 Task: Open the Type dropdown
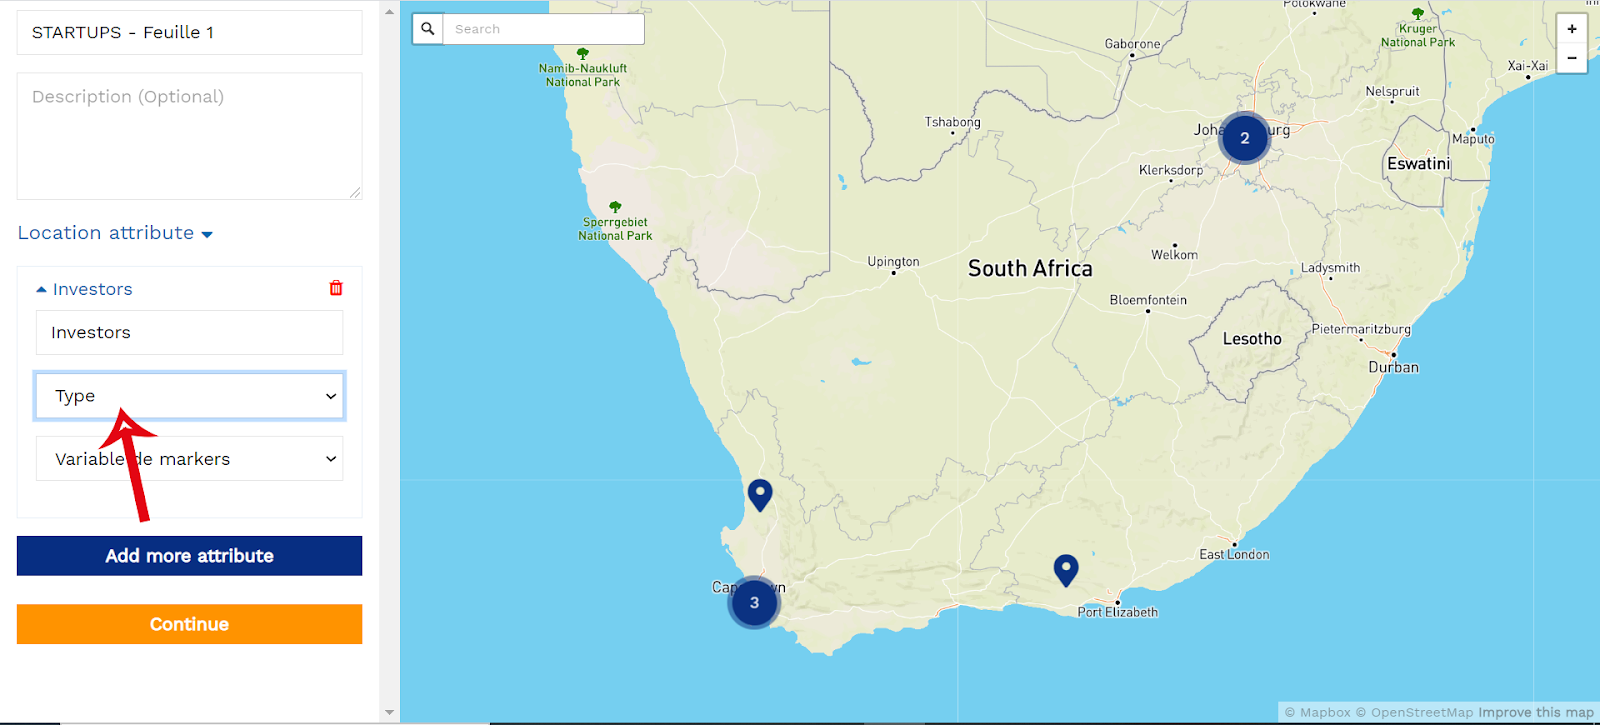[x=190, y=396]
